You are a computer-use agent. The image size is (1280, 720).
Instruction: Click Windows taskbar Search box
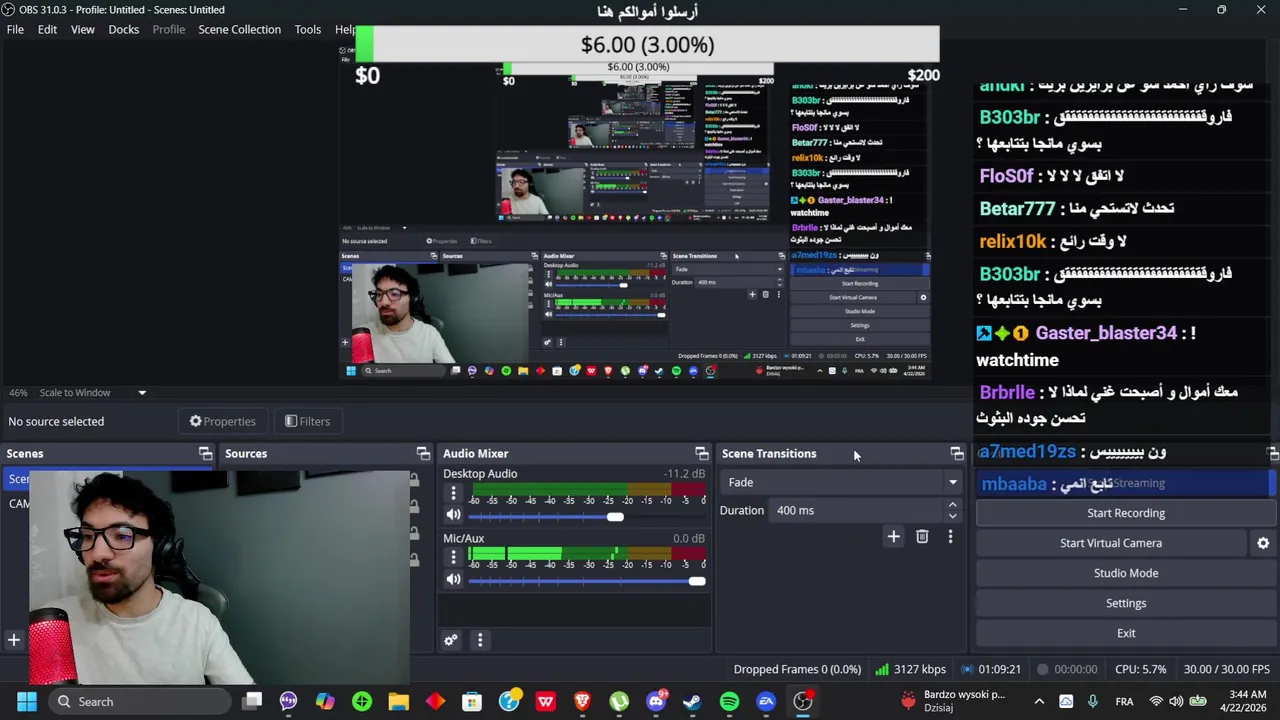[x=138, y=701]
